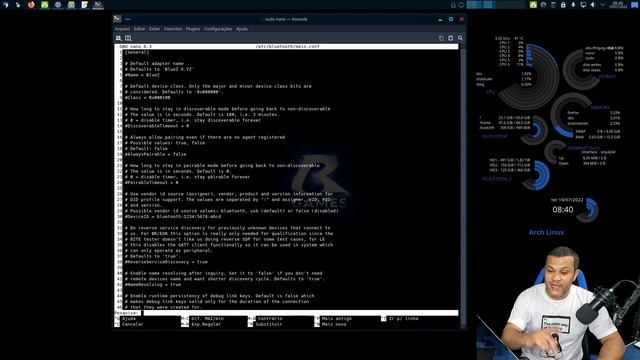Click the #DiscoverableTimeout = 0 line
640x360 pixels.
[x=157, y=126]
